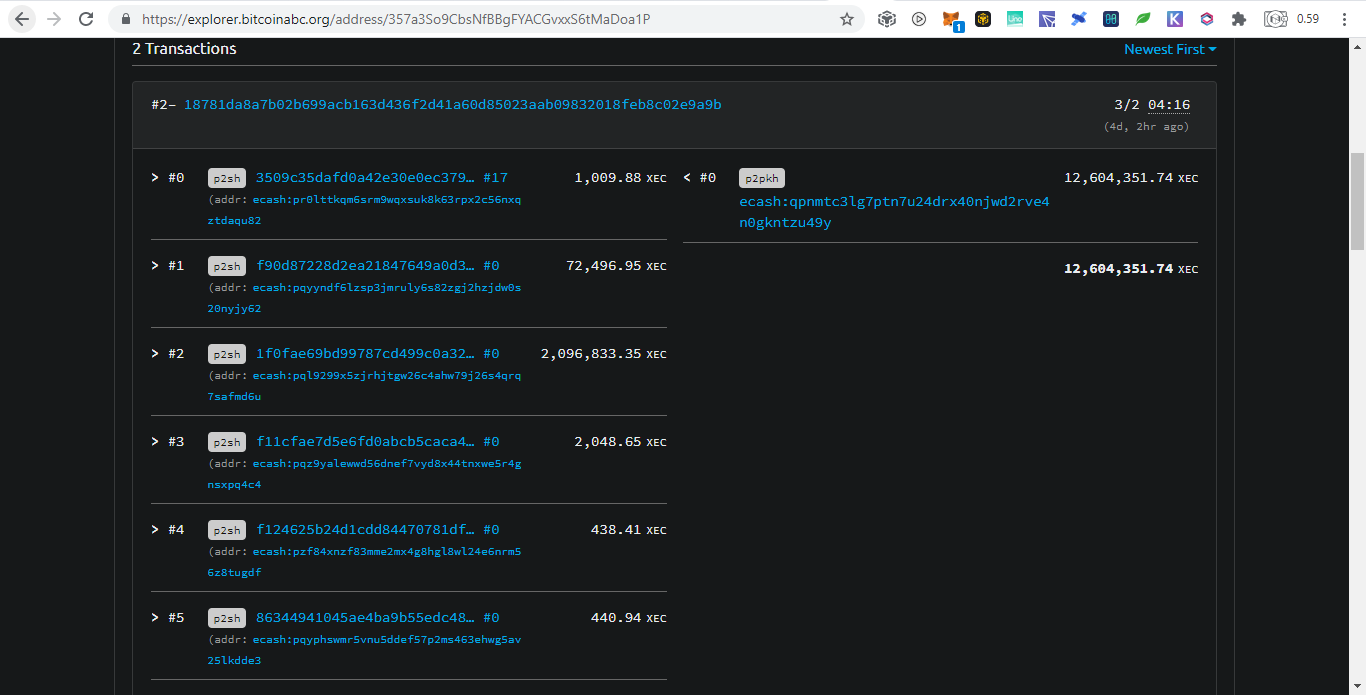Click the Uno extension icon

(x=1015, y=19)
